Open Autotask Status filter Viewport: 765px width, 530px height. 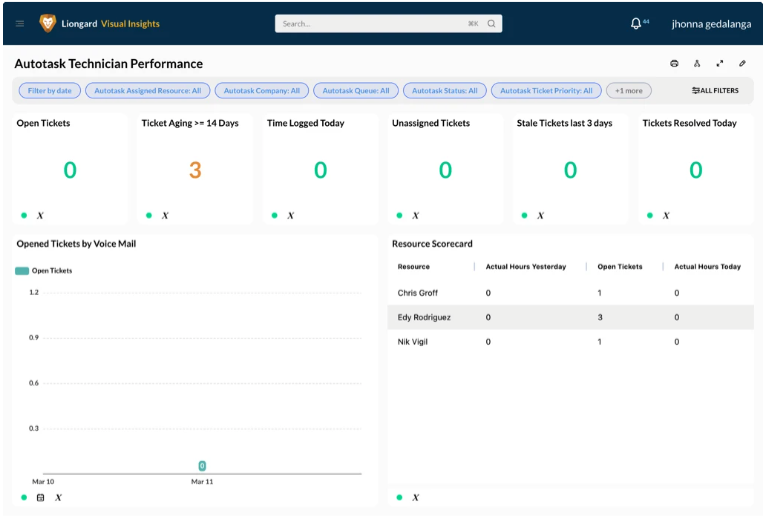tap(444, 90)
